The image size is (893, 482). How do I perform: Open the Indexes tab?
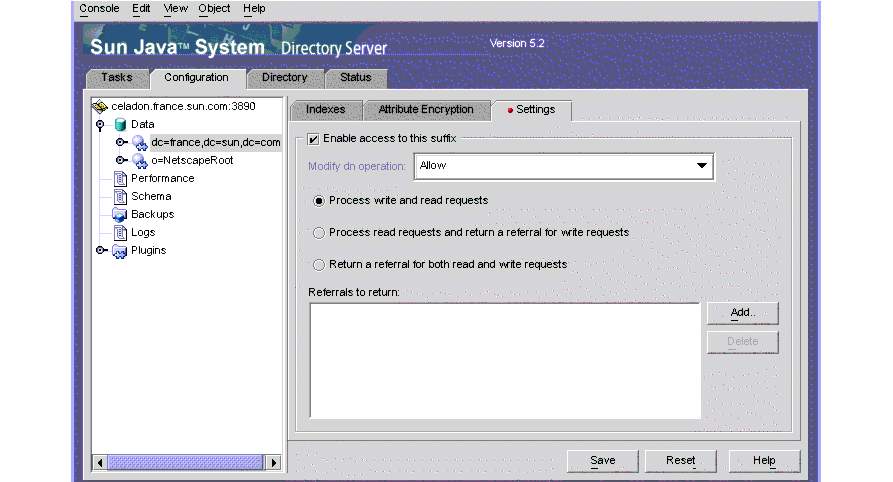coord(326,110)
